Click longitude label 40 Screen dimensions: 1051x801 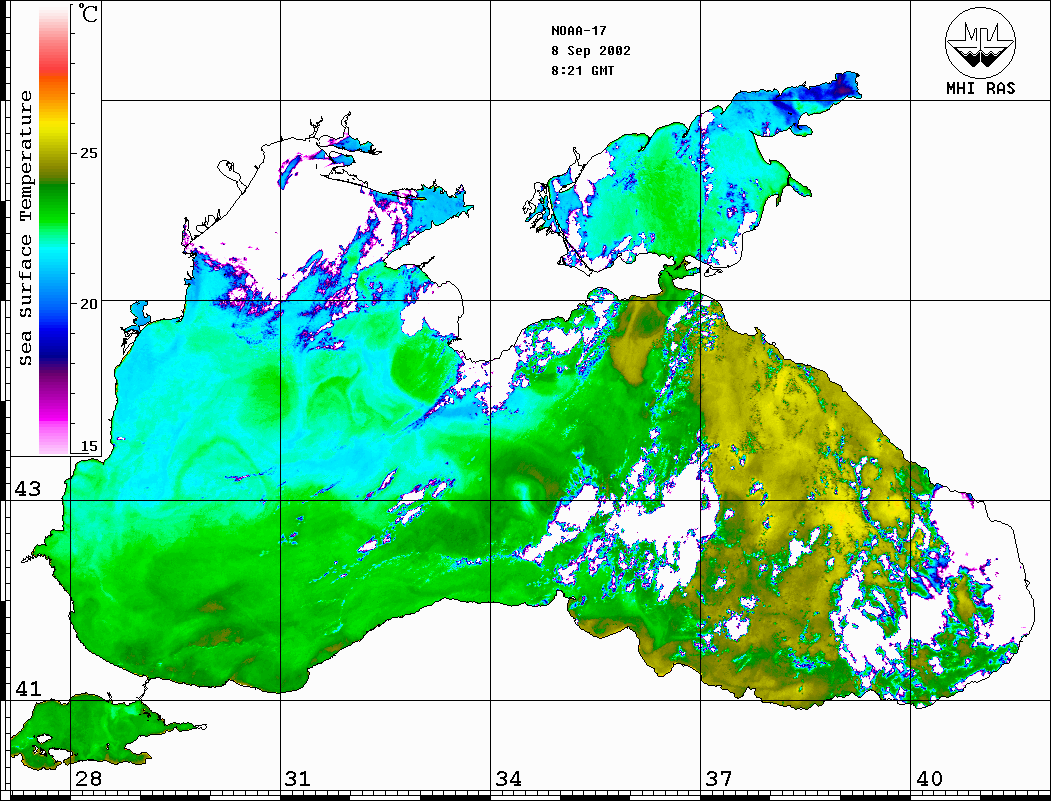(929, 778)
